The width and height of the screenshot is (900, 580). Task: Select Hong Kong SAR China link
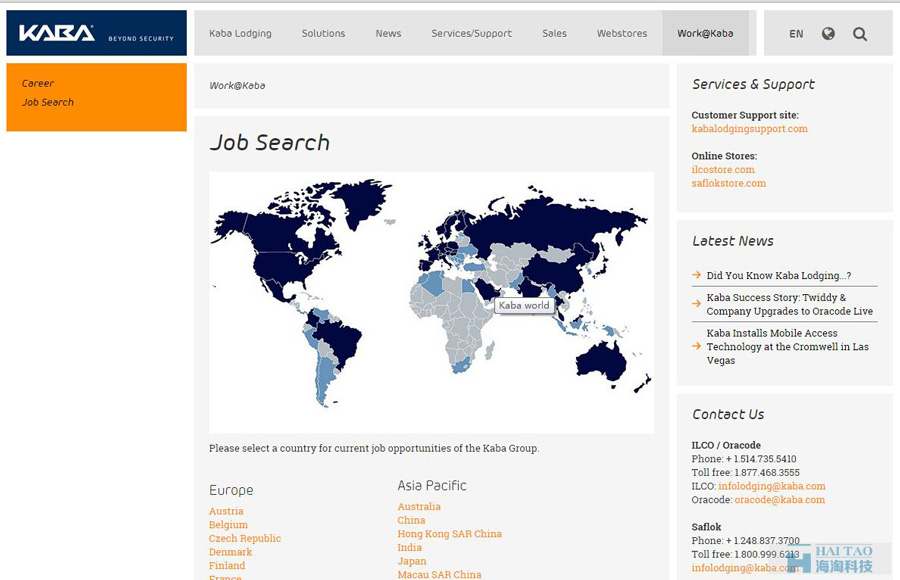[x=449, y=534]
